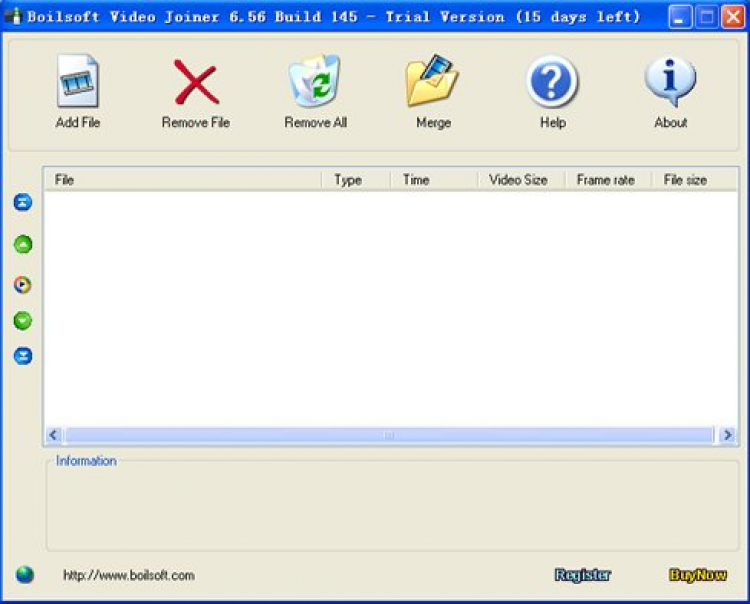Viewport: 750px width, 604px height.
Task: Open About with the info bubble icon
Action: click(x=671, y=80)
